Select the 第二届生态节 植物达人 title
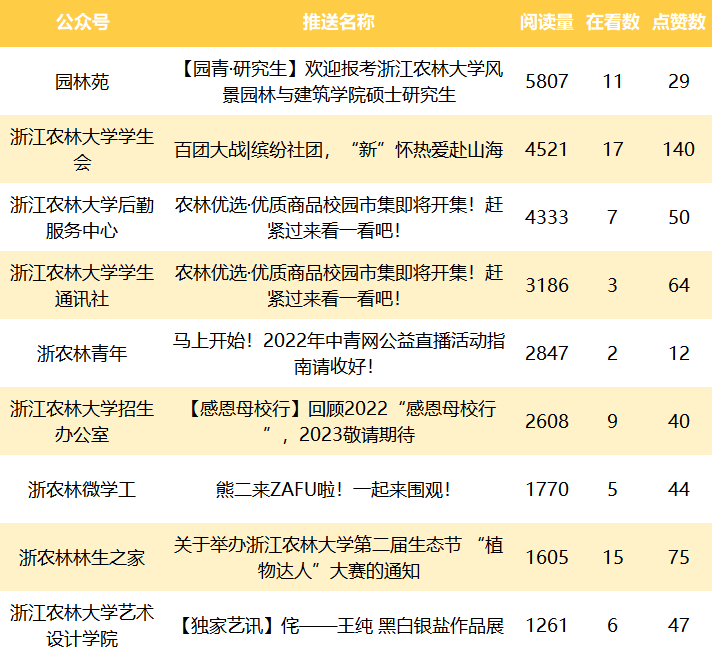Viewport: 712px width, 657px height. coord(339,558)
